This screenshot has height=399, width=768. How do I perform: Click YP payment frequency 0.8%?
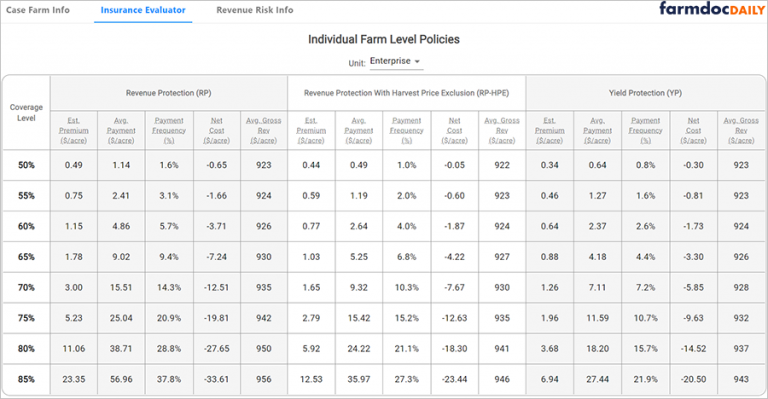coord(646,165)
